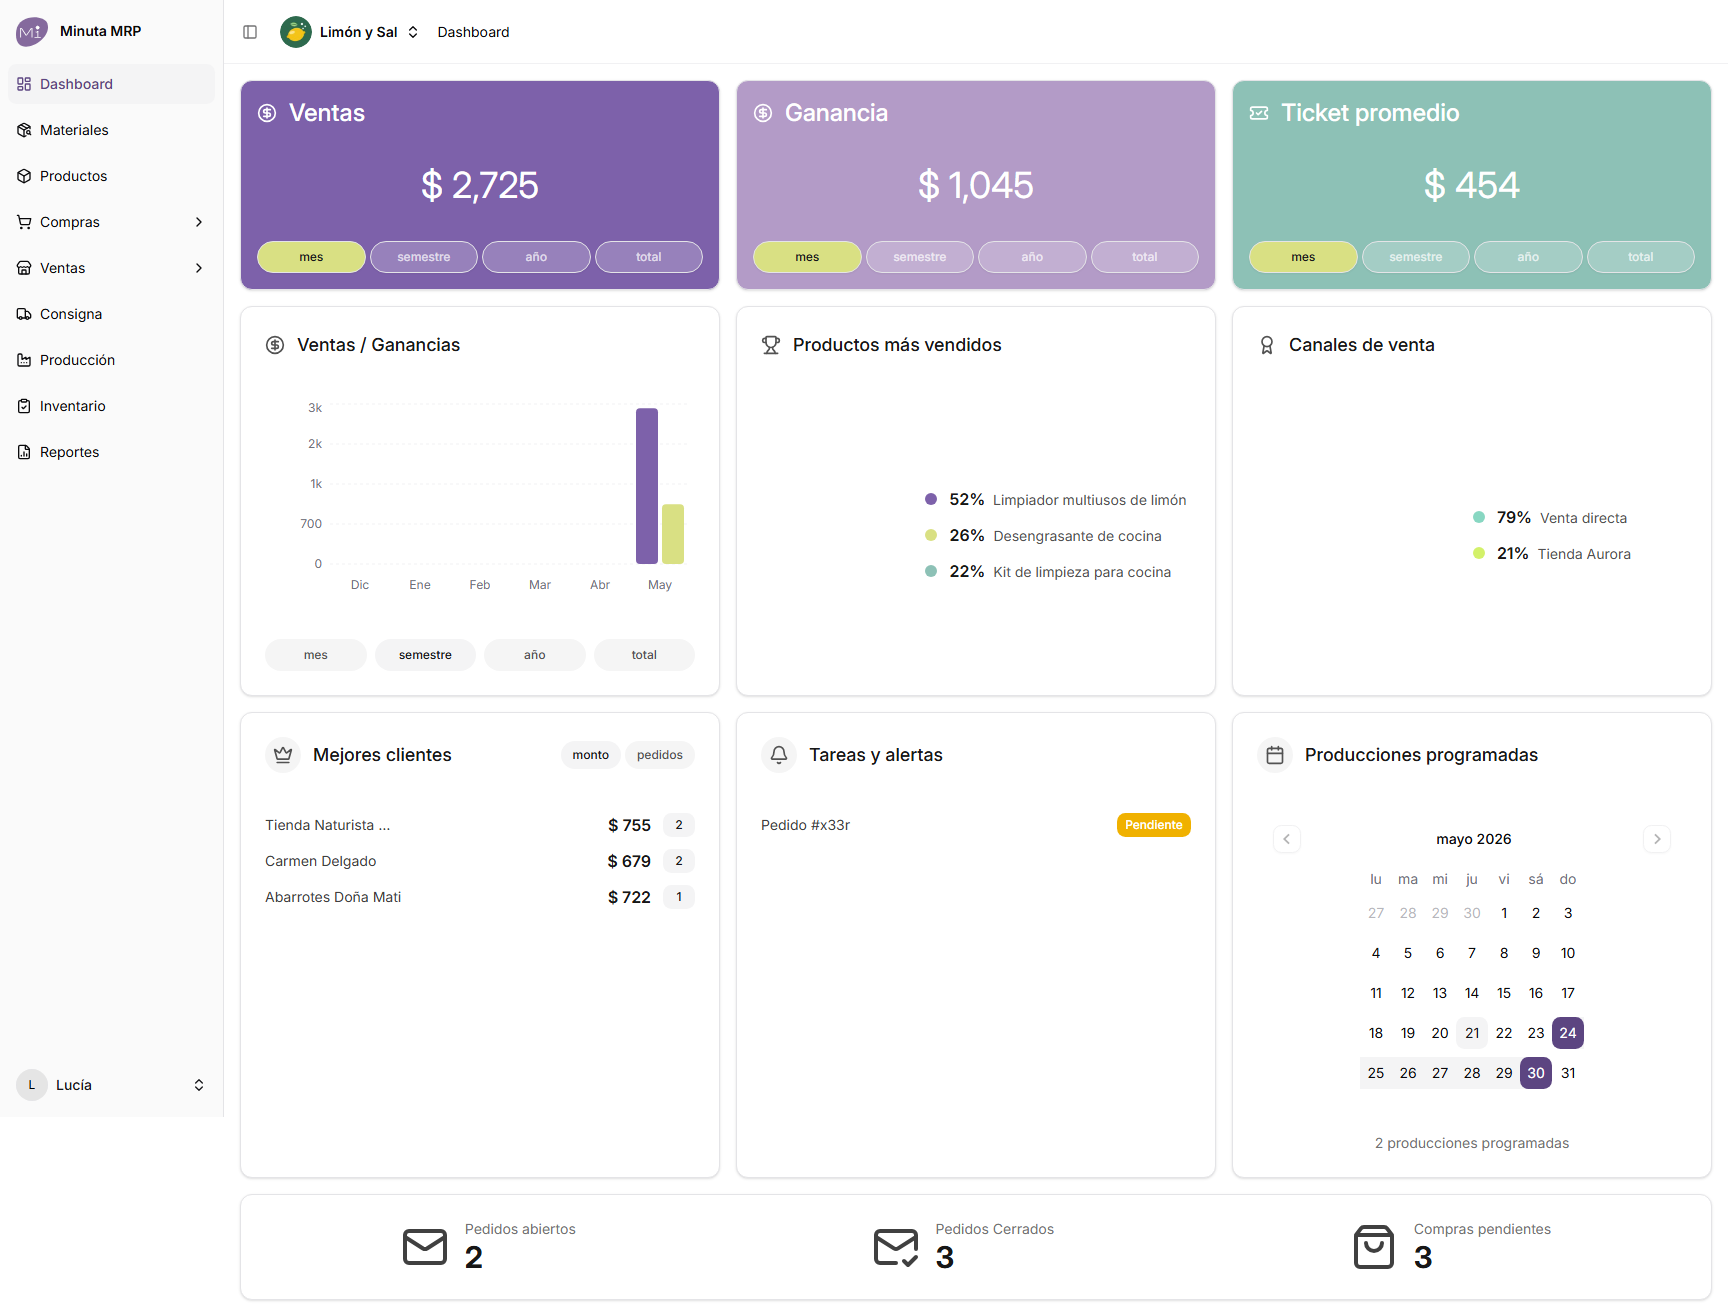Click the Compras cart icon

24,222
